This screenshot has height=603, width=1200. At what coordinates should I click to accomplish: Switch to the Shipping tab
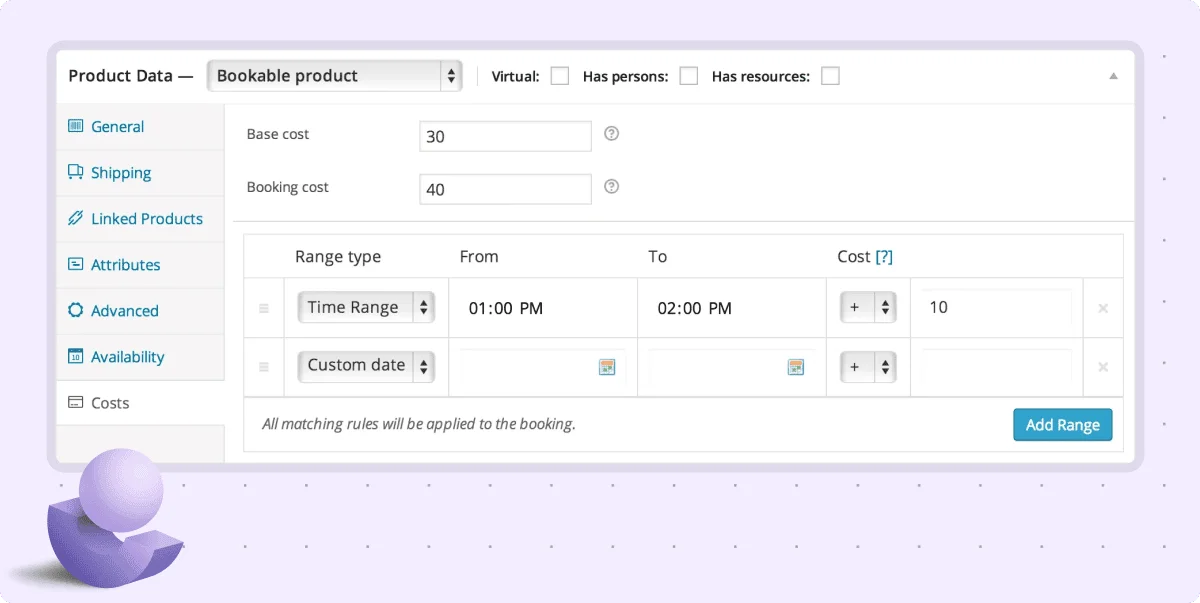[x=140, y=173]
